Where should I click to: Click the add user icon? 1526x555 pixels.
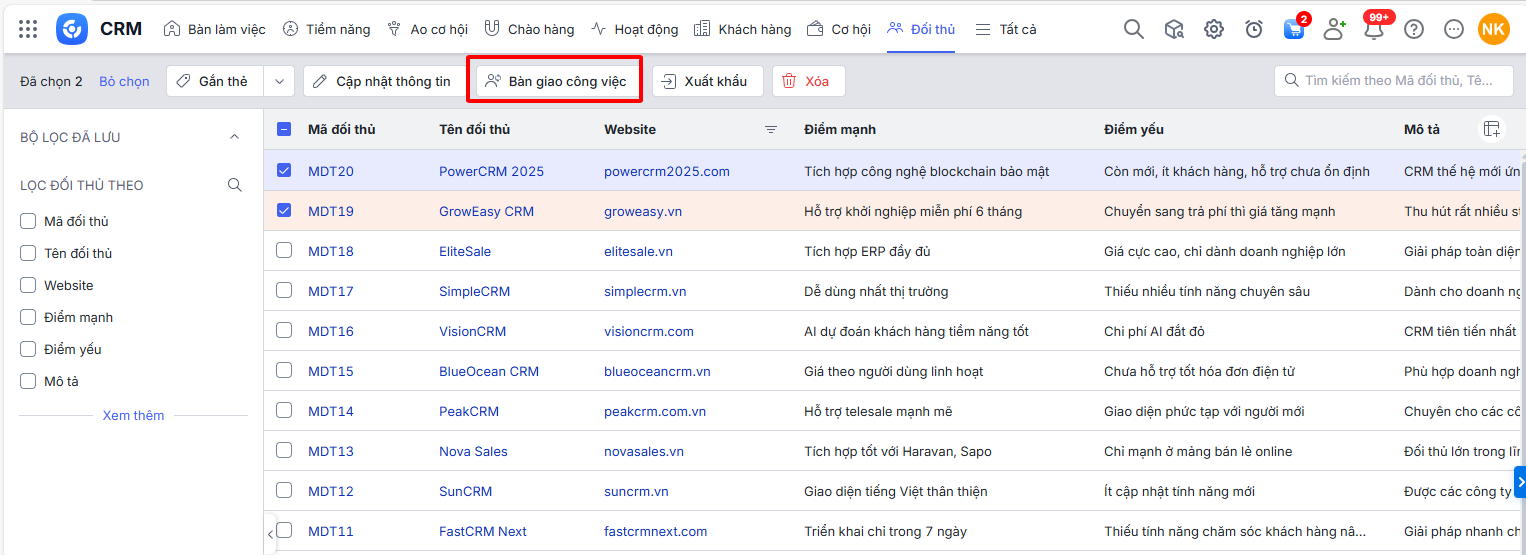point(1334,29)
